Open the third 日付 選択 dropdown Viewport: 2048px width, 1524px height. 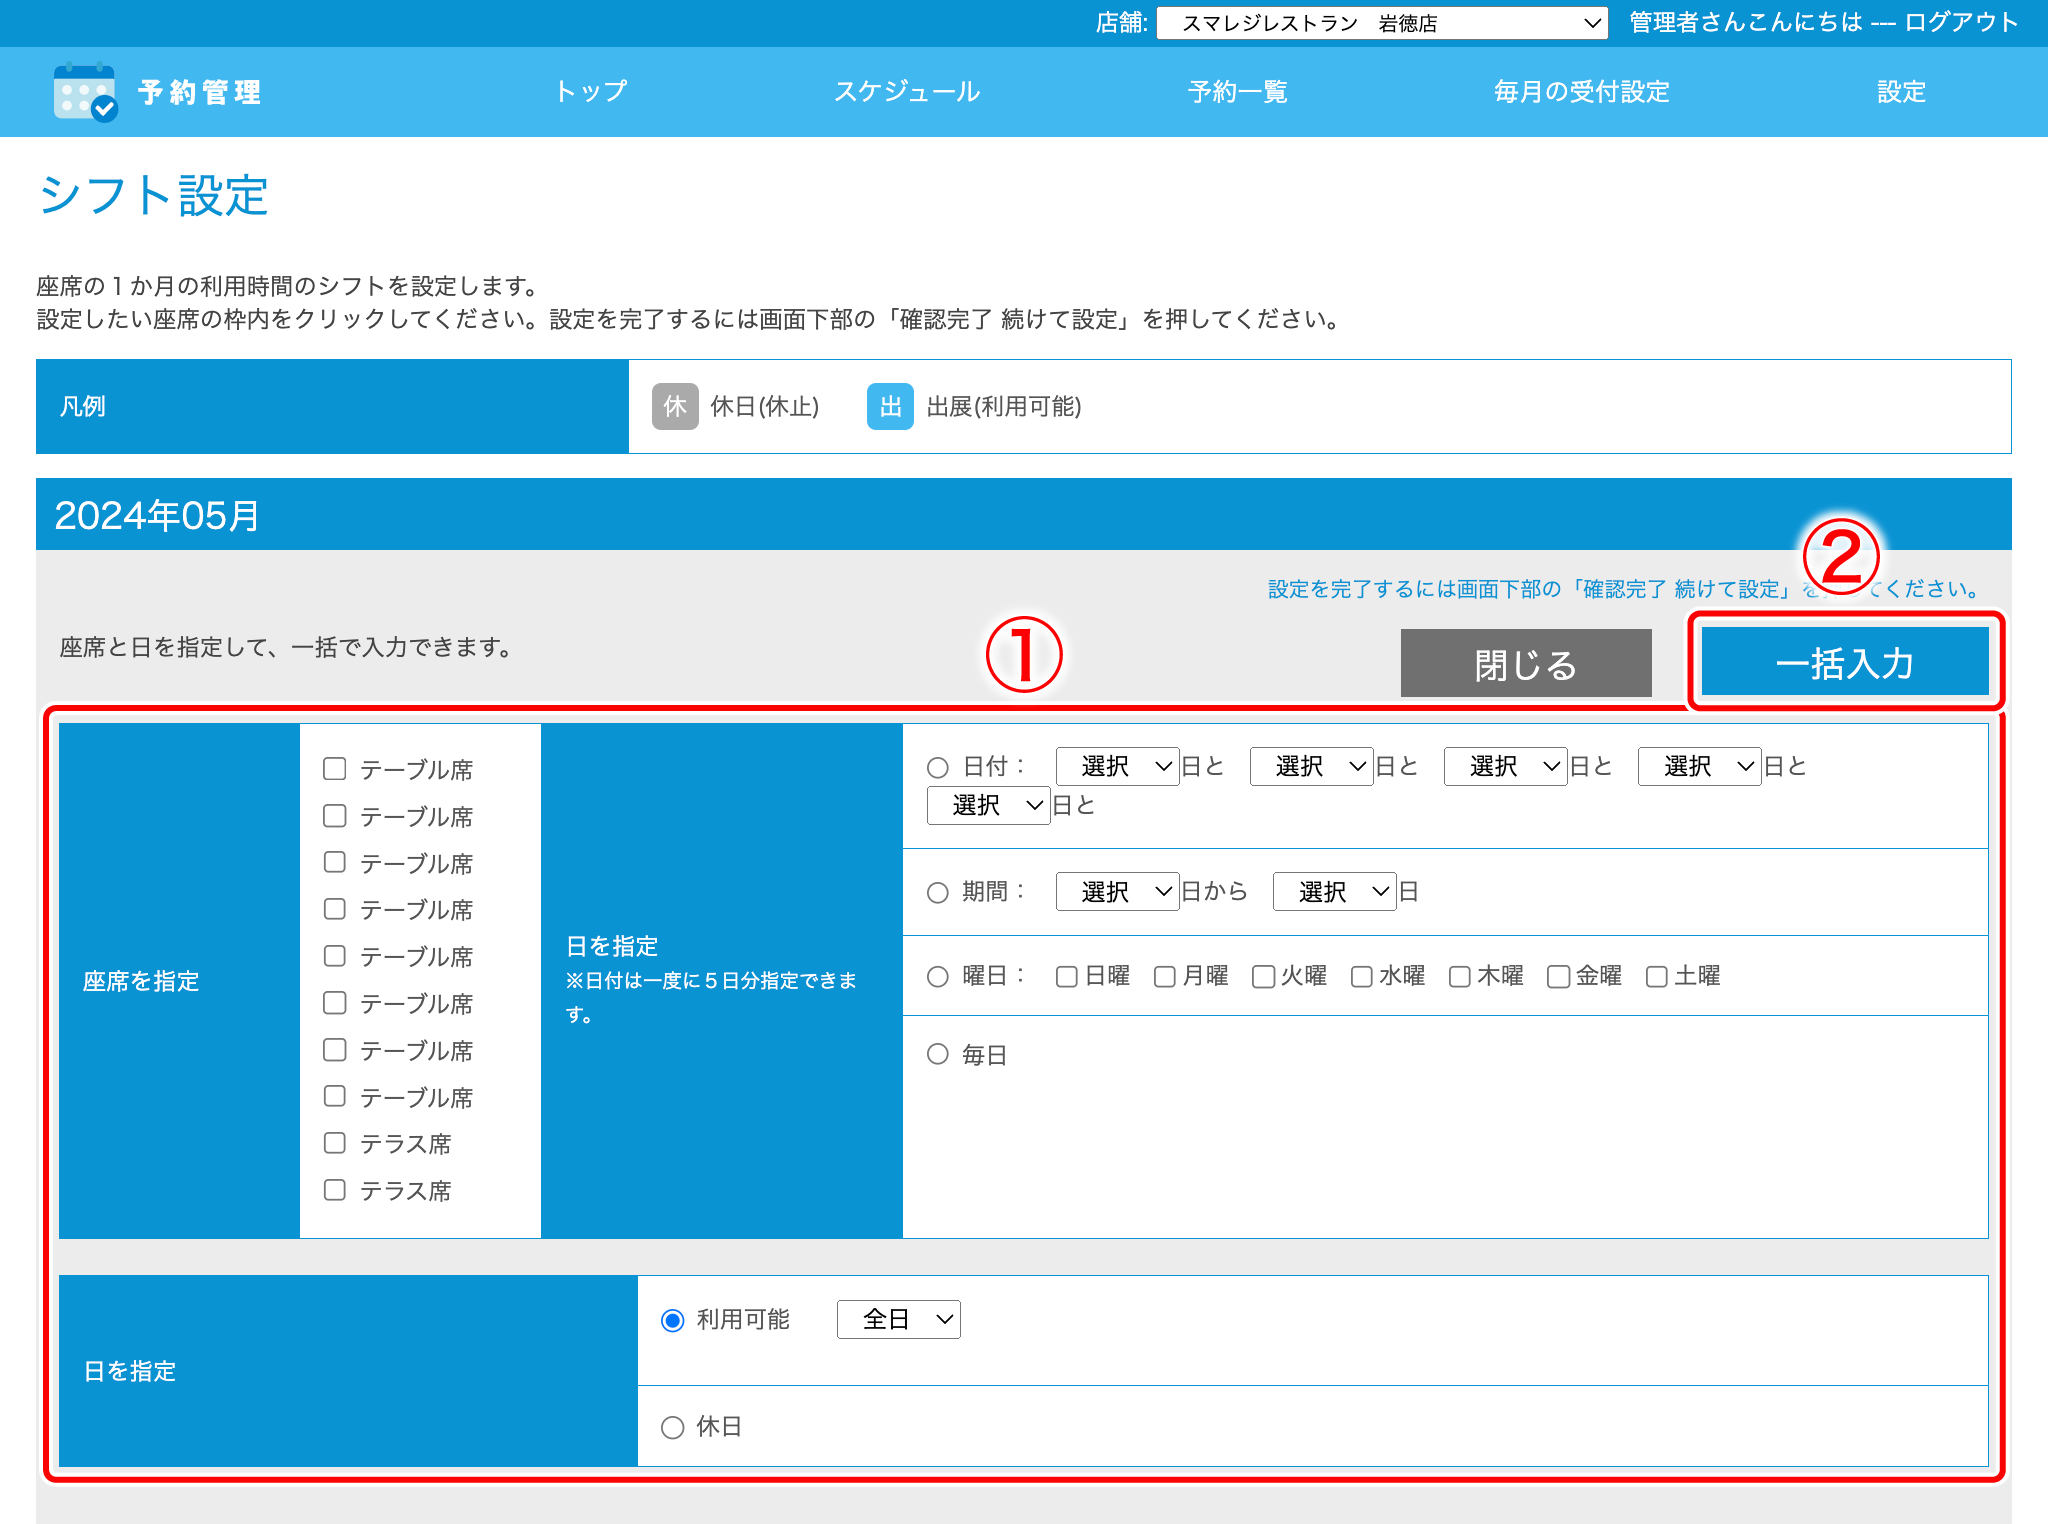[x=1506, y=767]
